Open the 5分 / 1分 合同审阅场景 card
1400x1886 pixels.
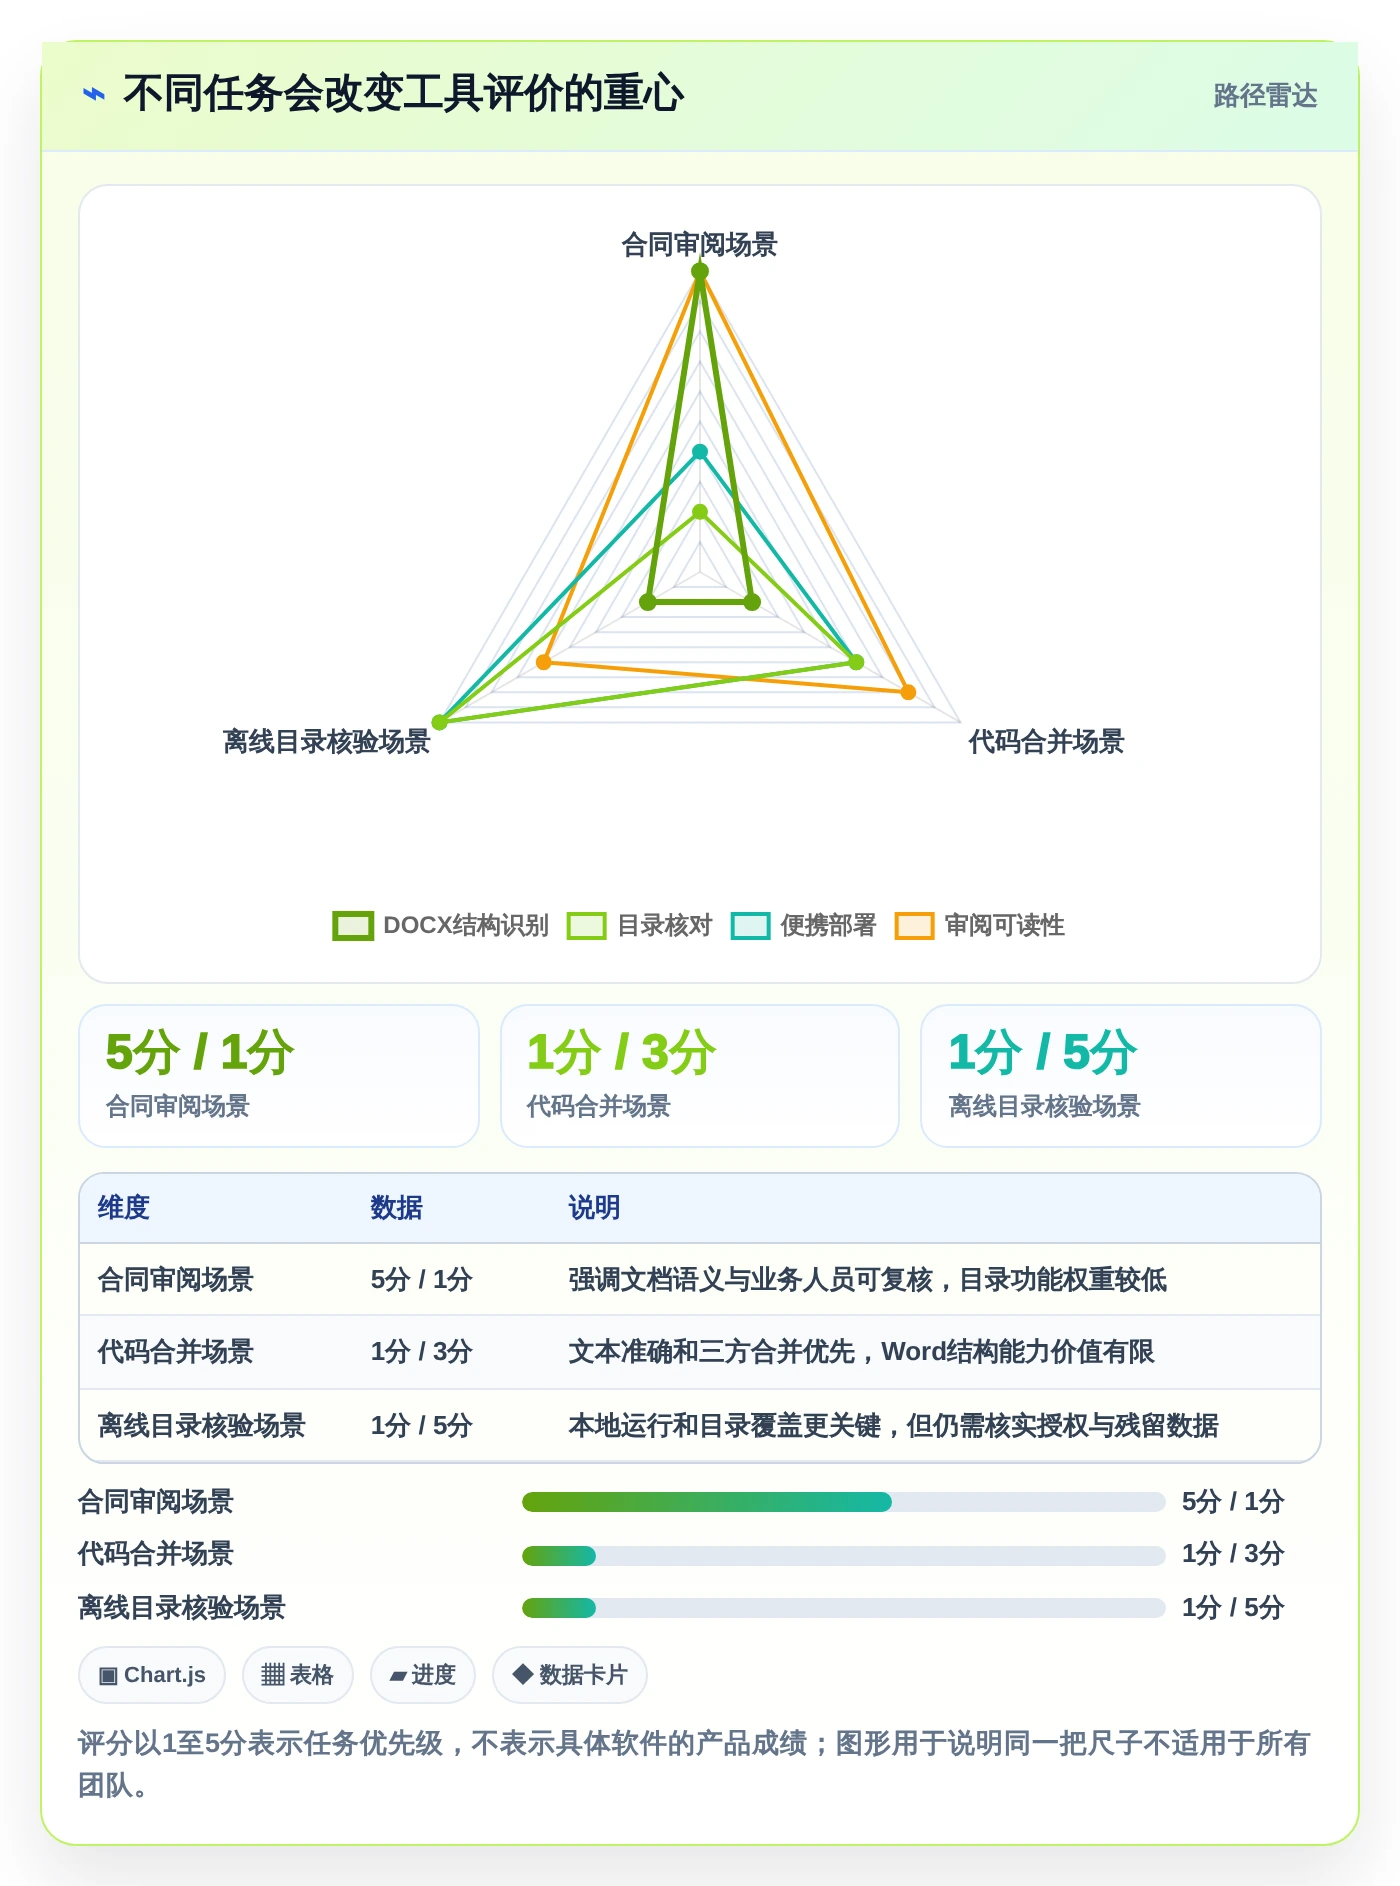[279, 1076]
